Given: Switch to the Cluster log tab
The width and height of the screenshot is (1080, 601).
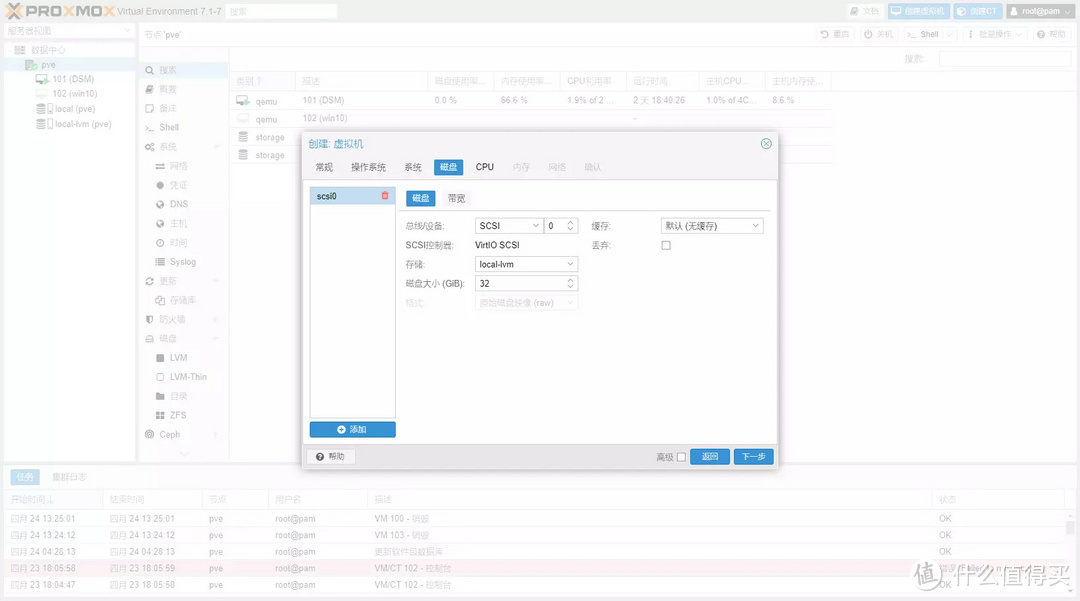Looking at the screenshot, I should click(x=69, y=477).
